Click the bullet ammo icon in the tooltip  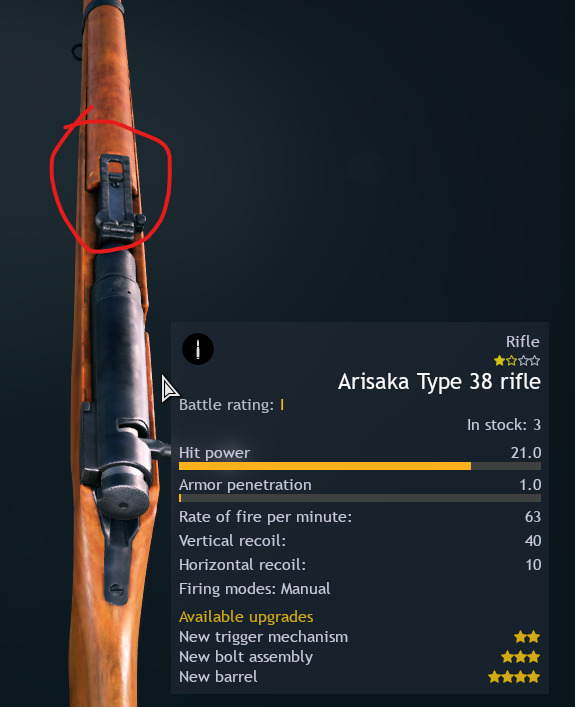coord(198,349)
